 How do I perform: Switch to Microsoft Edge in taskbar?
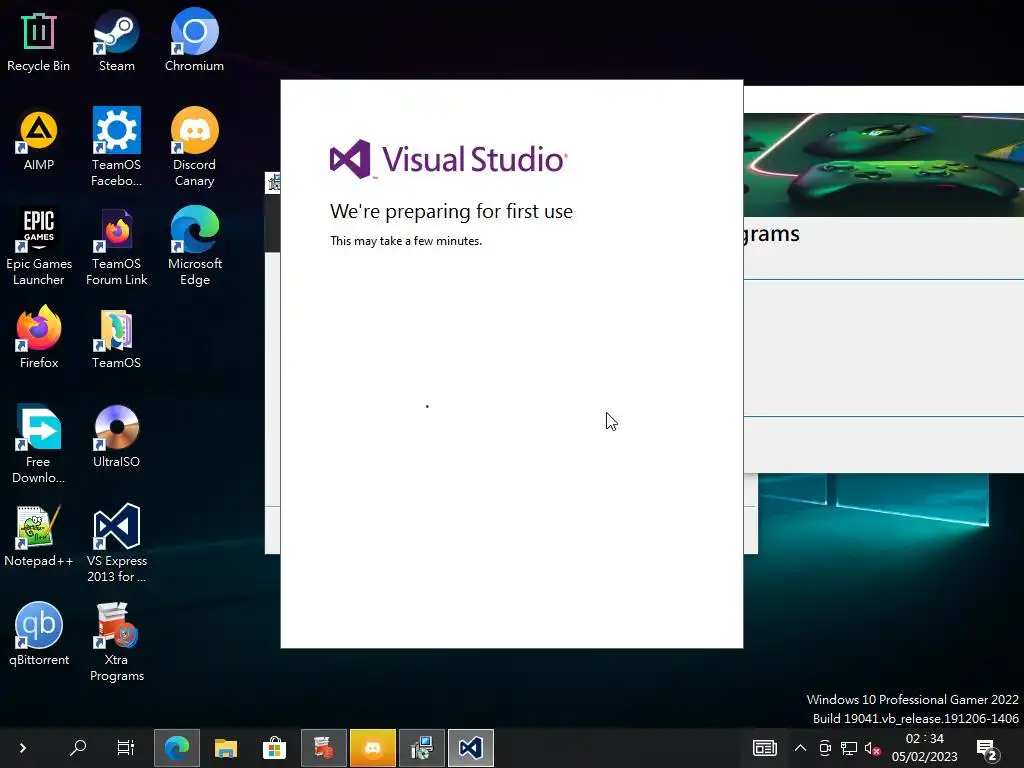click(177, 748)
